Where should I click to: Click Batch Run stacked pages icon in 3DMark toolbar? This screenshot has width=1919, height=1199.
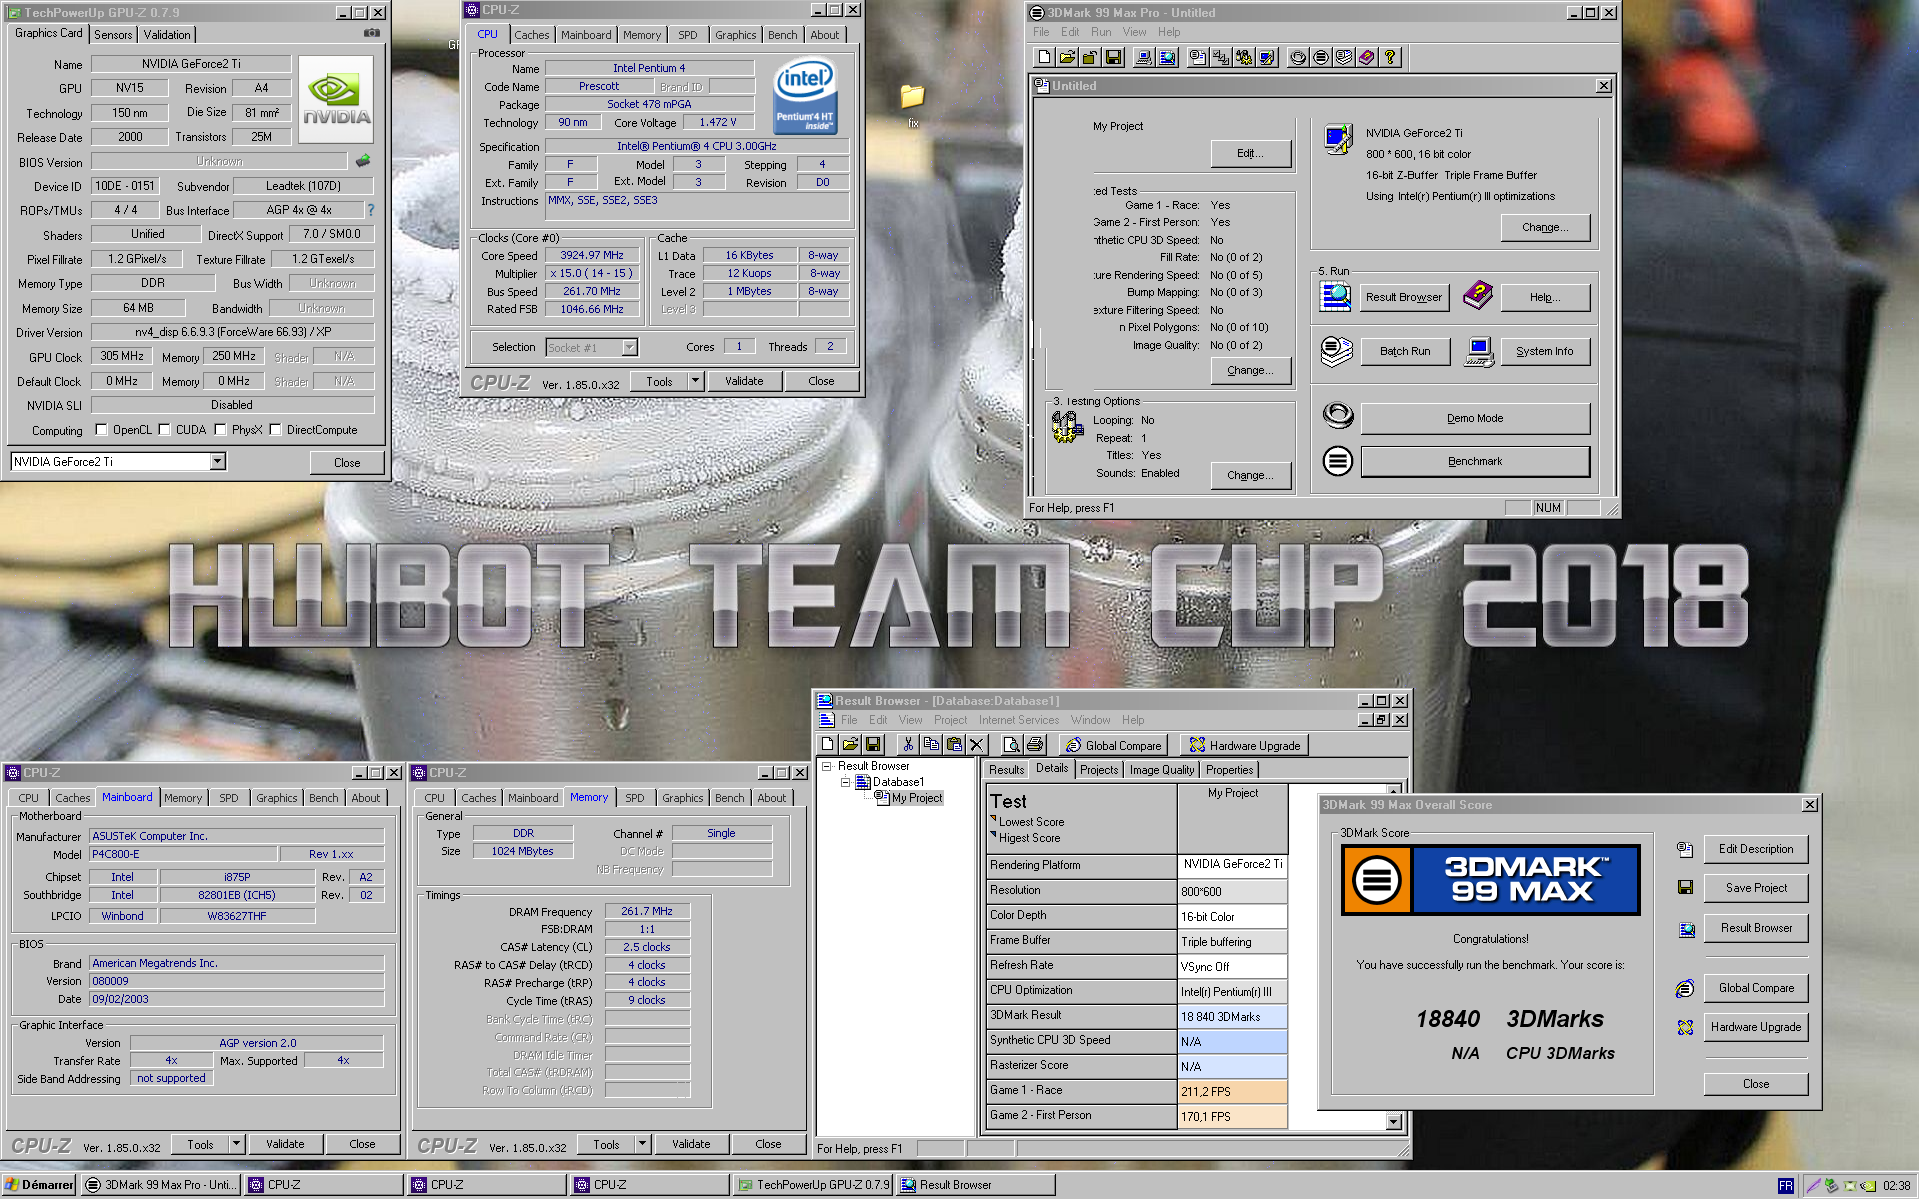(1344, 57)
